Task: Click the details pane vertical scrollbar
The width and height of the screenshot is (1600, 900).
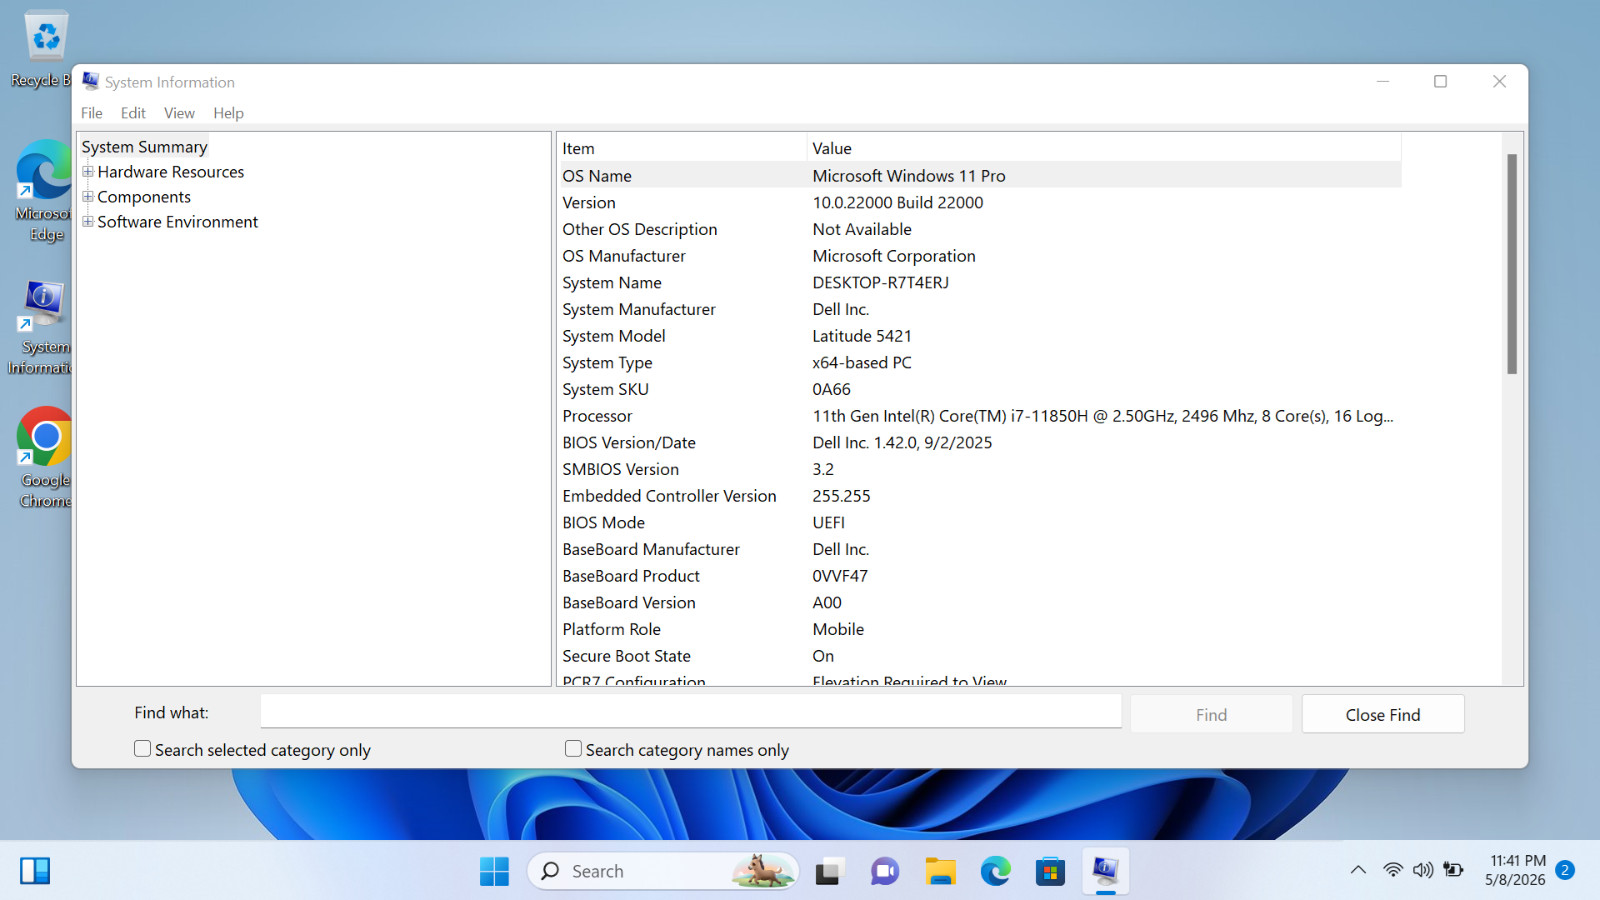Action: [1512, 409]
